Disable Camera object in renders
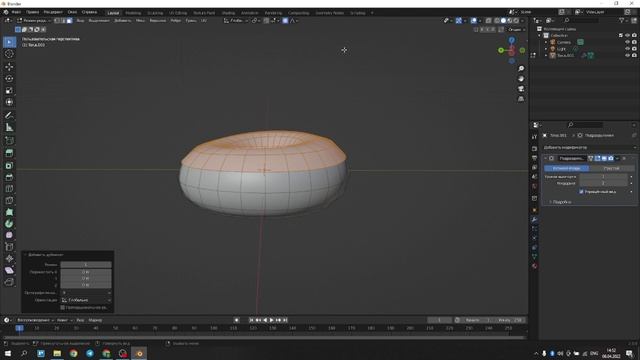This screenshot has height=360, width=640. tap(634, 42)
